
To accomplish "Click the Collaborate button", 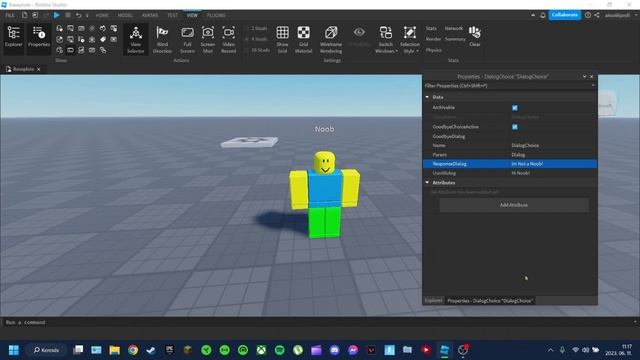I will click(565, 15).
